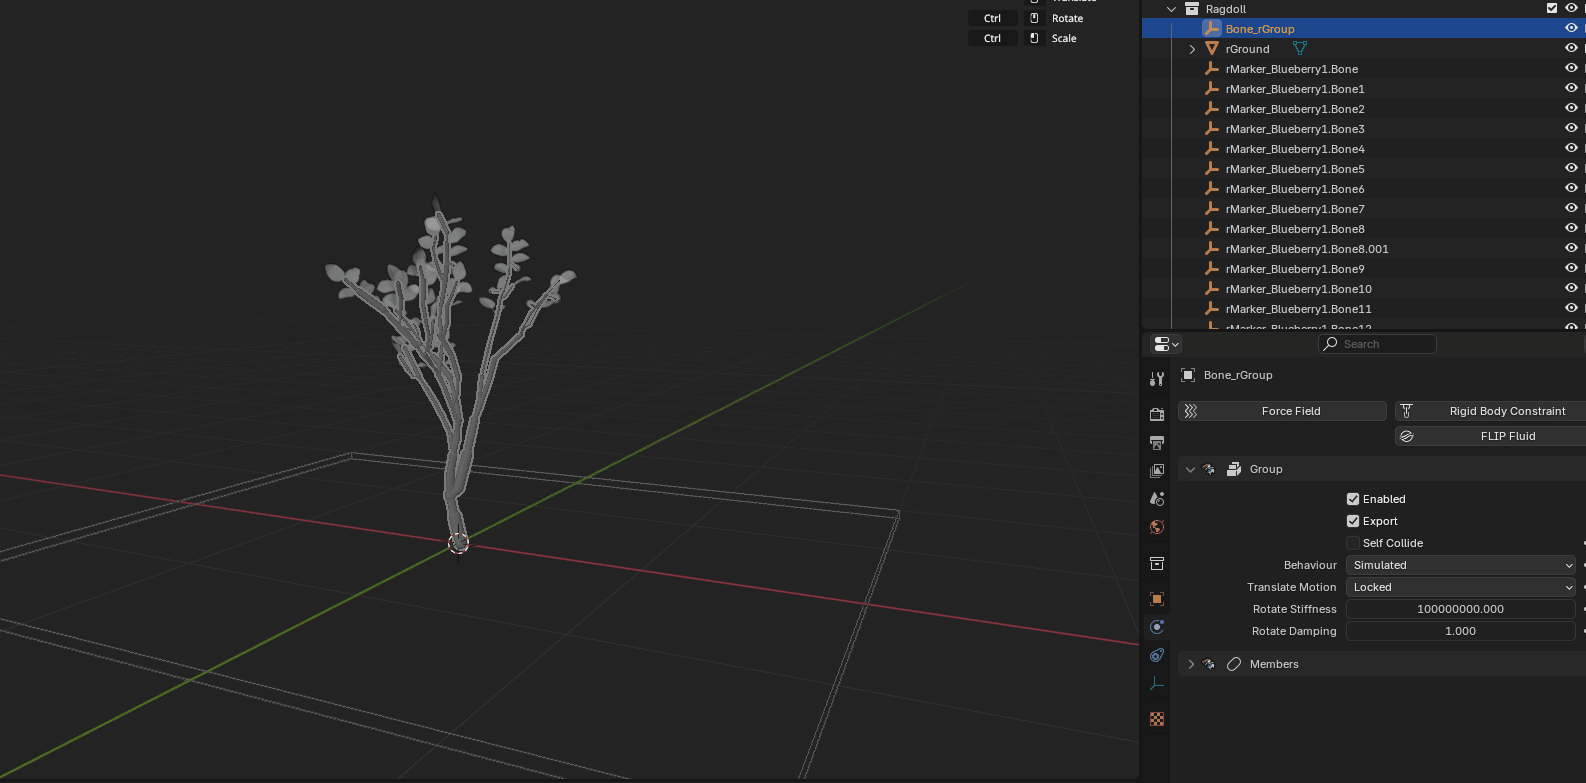Hide rMarker_Blueberry1.Bone3 with its eye icon
This screenshot has width=1586, height=783.
(1571, 129)
